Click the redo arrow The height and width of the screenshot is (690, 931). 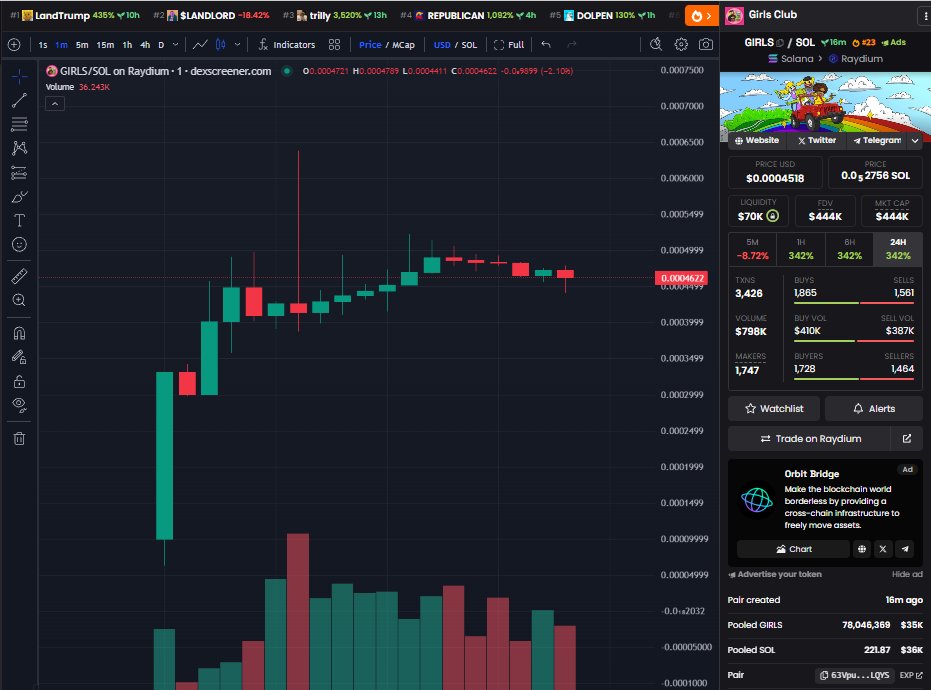[571, 45]
